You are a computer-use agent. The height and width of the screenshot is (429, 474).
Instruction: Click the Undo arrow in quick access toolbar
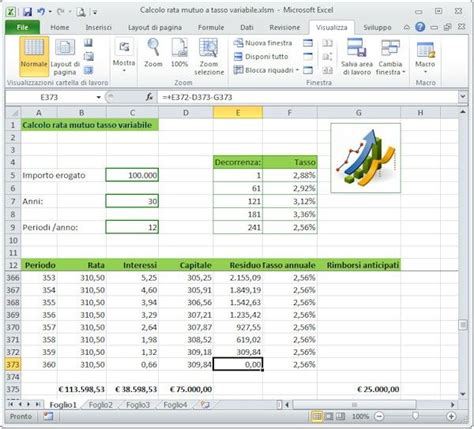point(41,12)
